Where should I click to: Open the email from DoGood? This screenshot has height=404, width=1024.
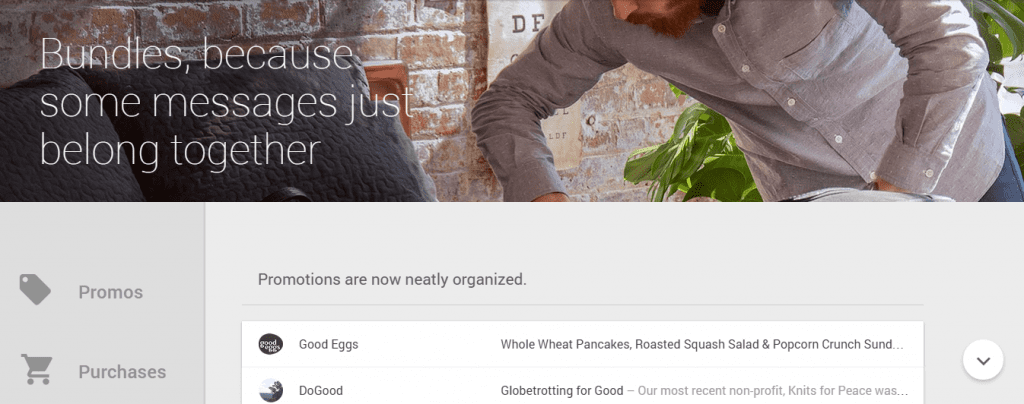click(x=583, y=390)
